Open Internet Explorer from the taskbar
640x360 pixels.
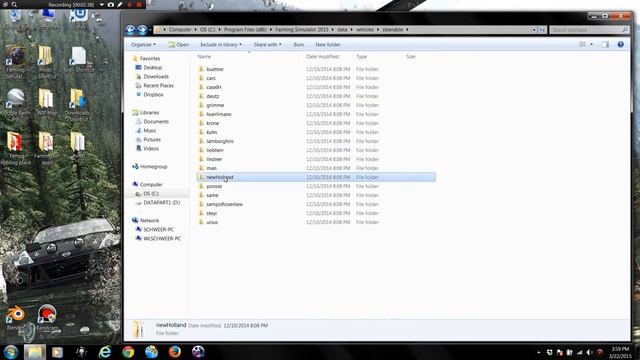pos(105,352)
